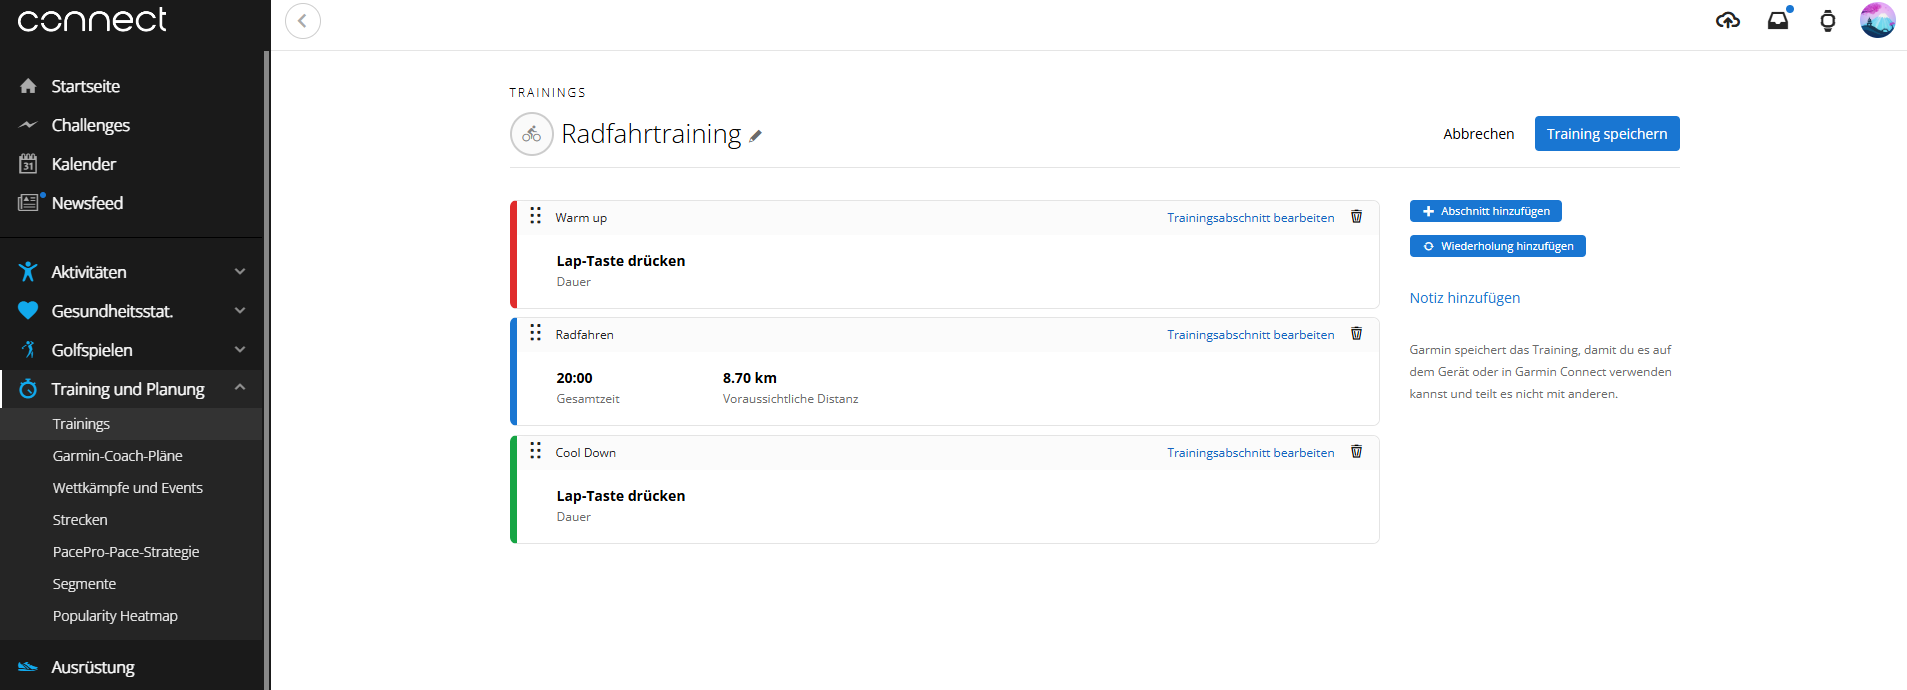Click the pencil icon beside Radfahrtraining
The height and width of the screenshot is (690, 1907).
click(756, 136)
